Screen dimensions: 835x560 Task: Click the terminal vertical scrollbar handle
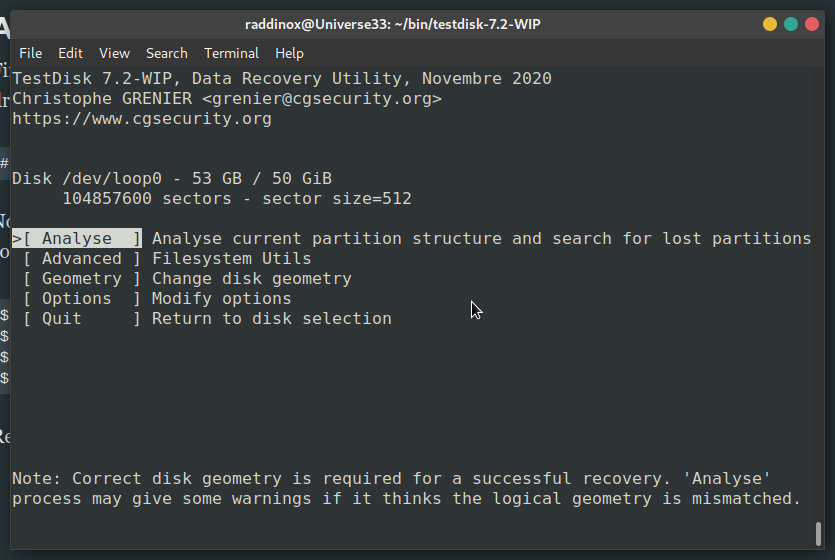click(x=818, y=534)
